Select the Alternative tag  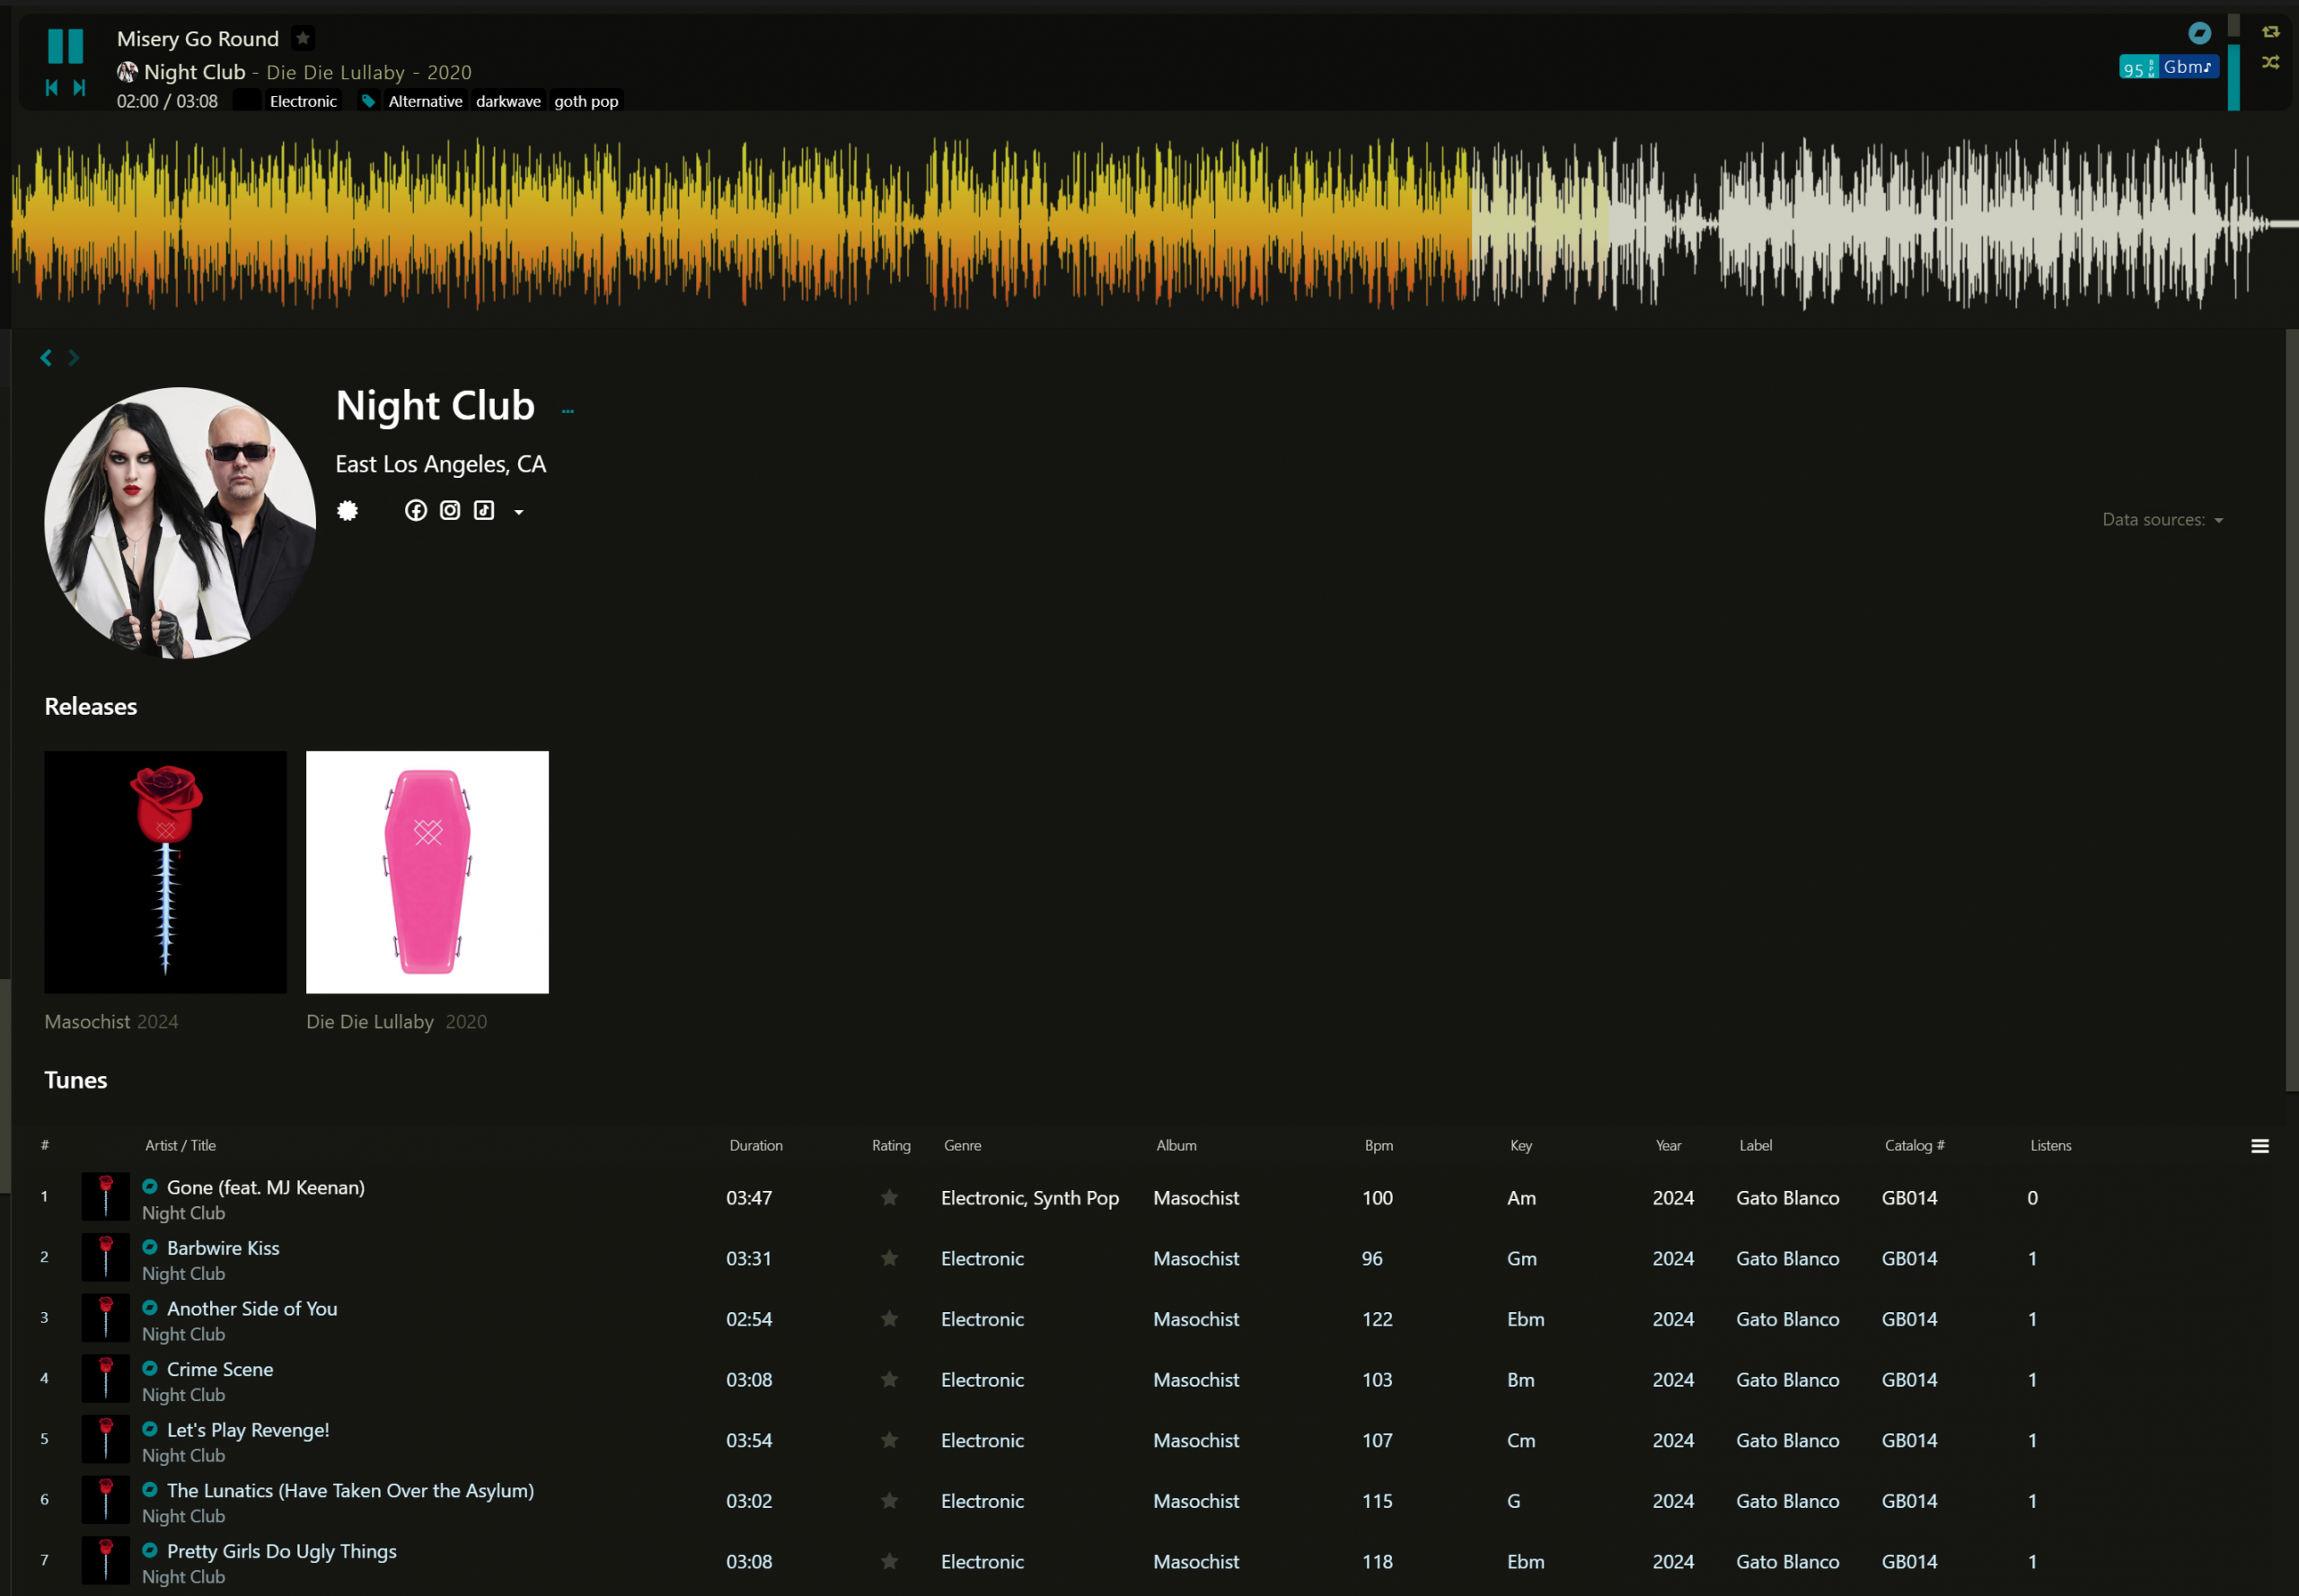click(425, 101)
